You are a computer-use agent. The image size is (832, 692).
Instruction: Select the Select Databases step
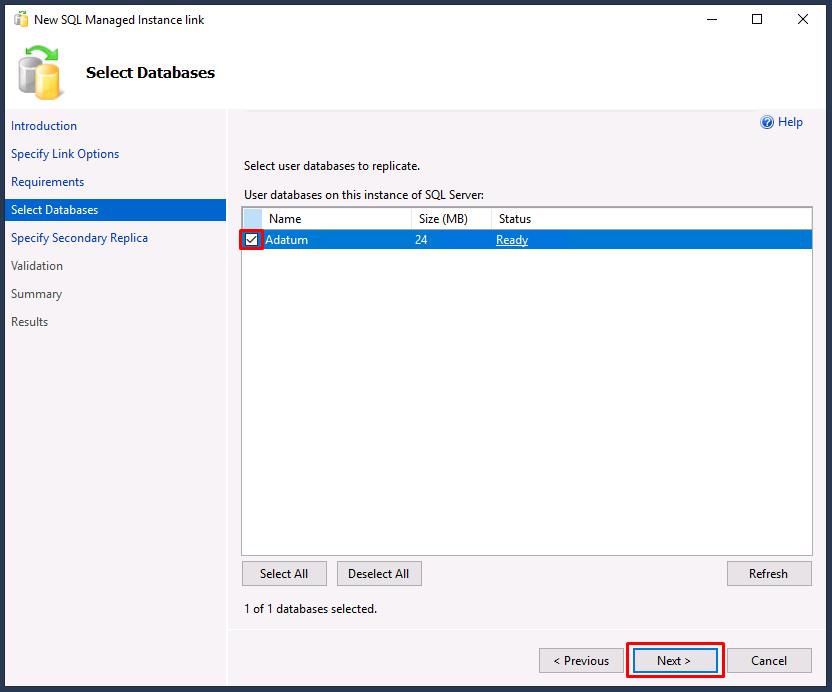point(115,210)
